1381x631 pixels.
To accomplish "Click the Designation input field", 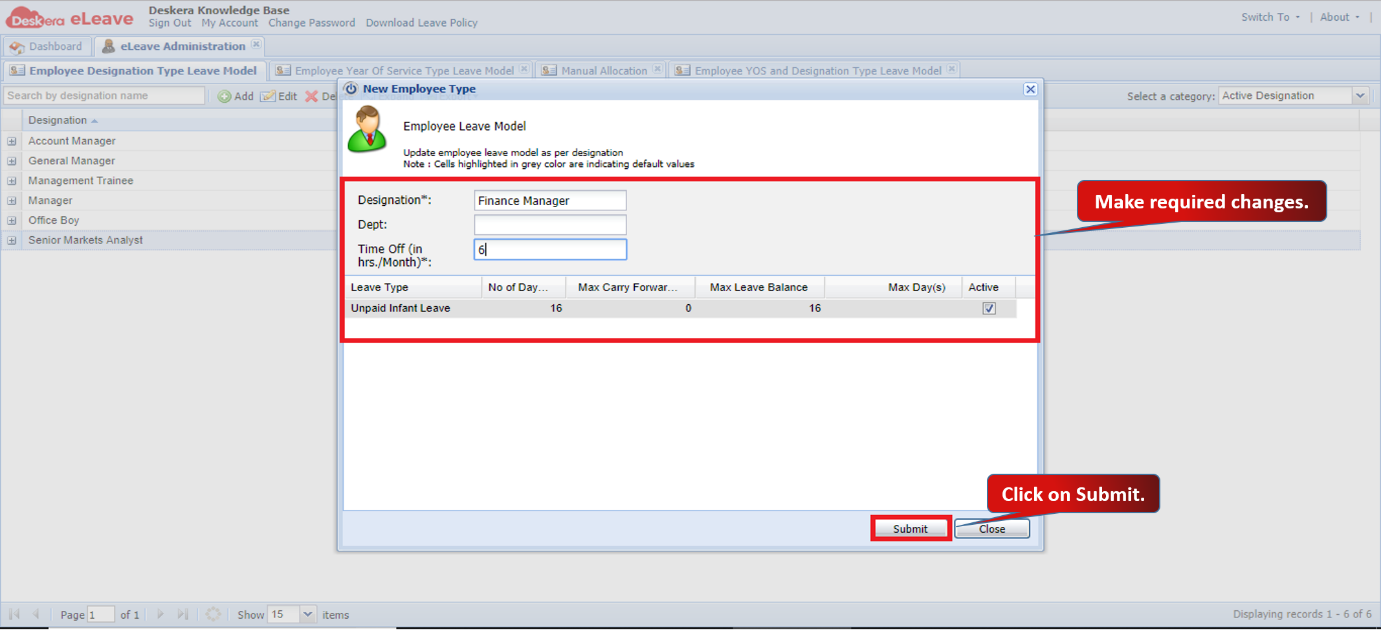I will [x=550, y=200].
